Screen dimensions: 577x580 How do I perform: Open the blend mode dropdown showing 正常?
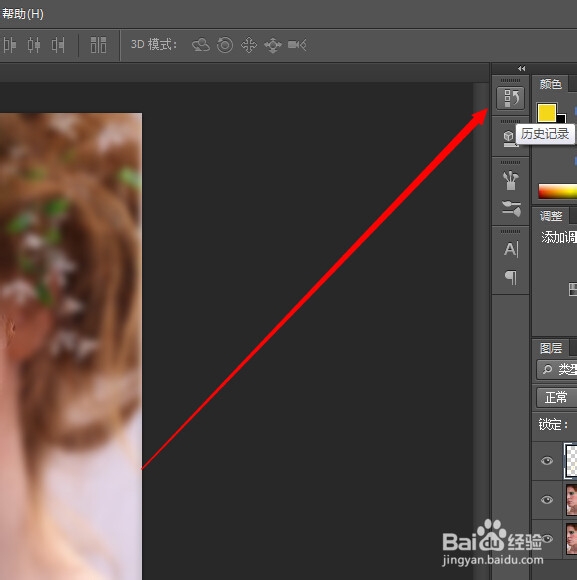[x=557, y=397]
